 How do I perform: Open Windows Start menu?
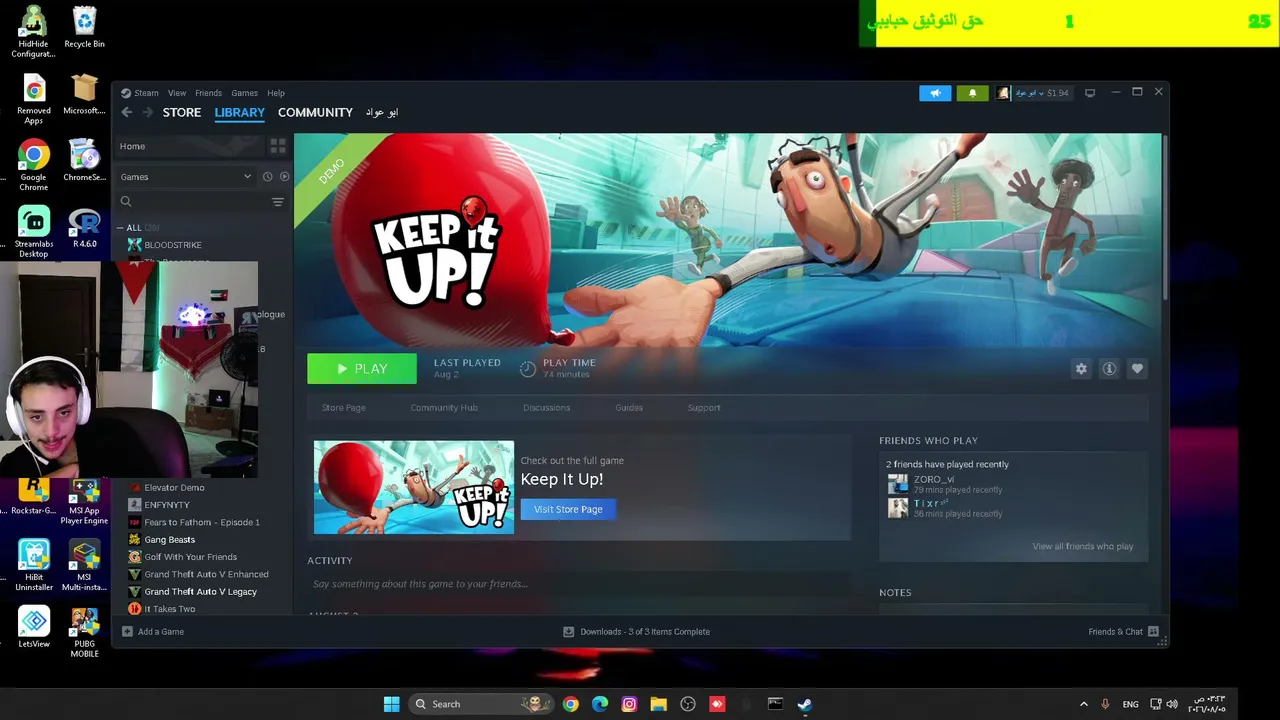(x=391, y=704)
